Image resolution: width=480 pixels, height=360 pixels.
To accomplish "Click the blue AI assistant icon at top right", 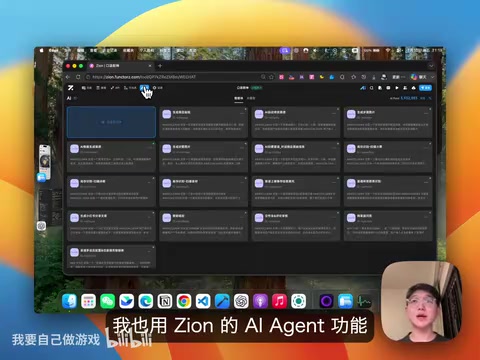I will pos(363,88).
